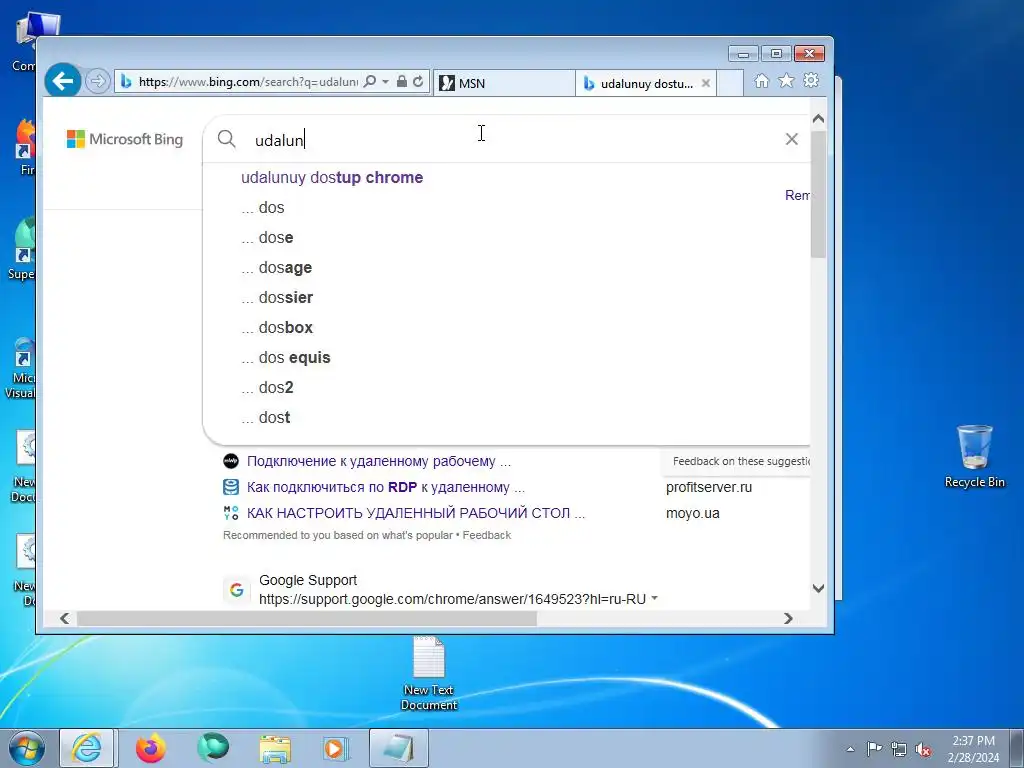The image size is (1024, 768).
Task: Minimize the Internet Explorer window
Action: coord(743,54)
